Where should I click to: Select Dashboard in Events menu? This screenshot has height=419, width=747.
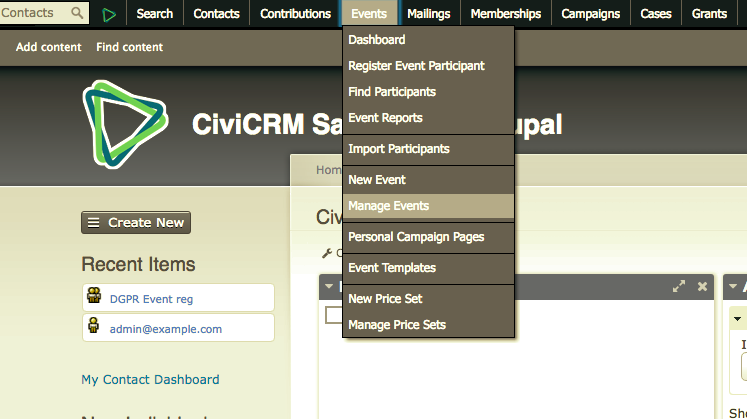tap(428, 40)
